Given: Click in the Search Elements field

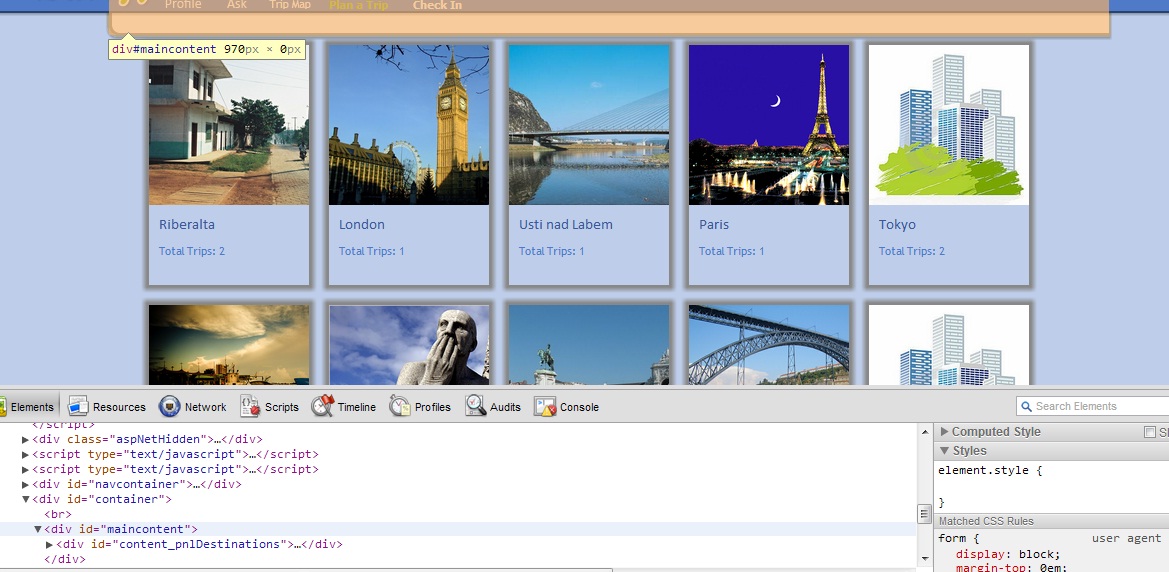Looking at the screenshot, I should click(x=1092, y=406).
